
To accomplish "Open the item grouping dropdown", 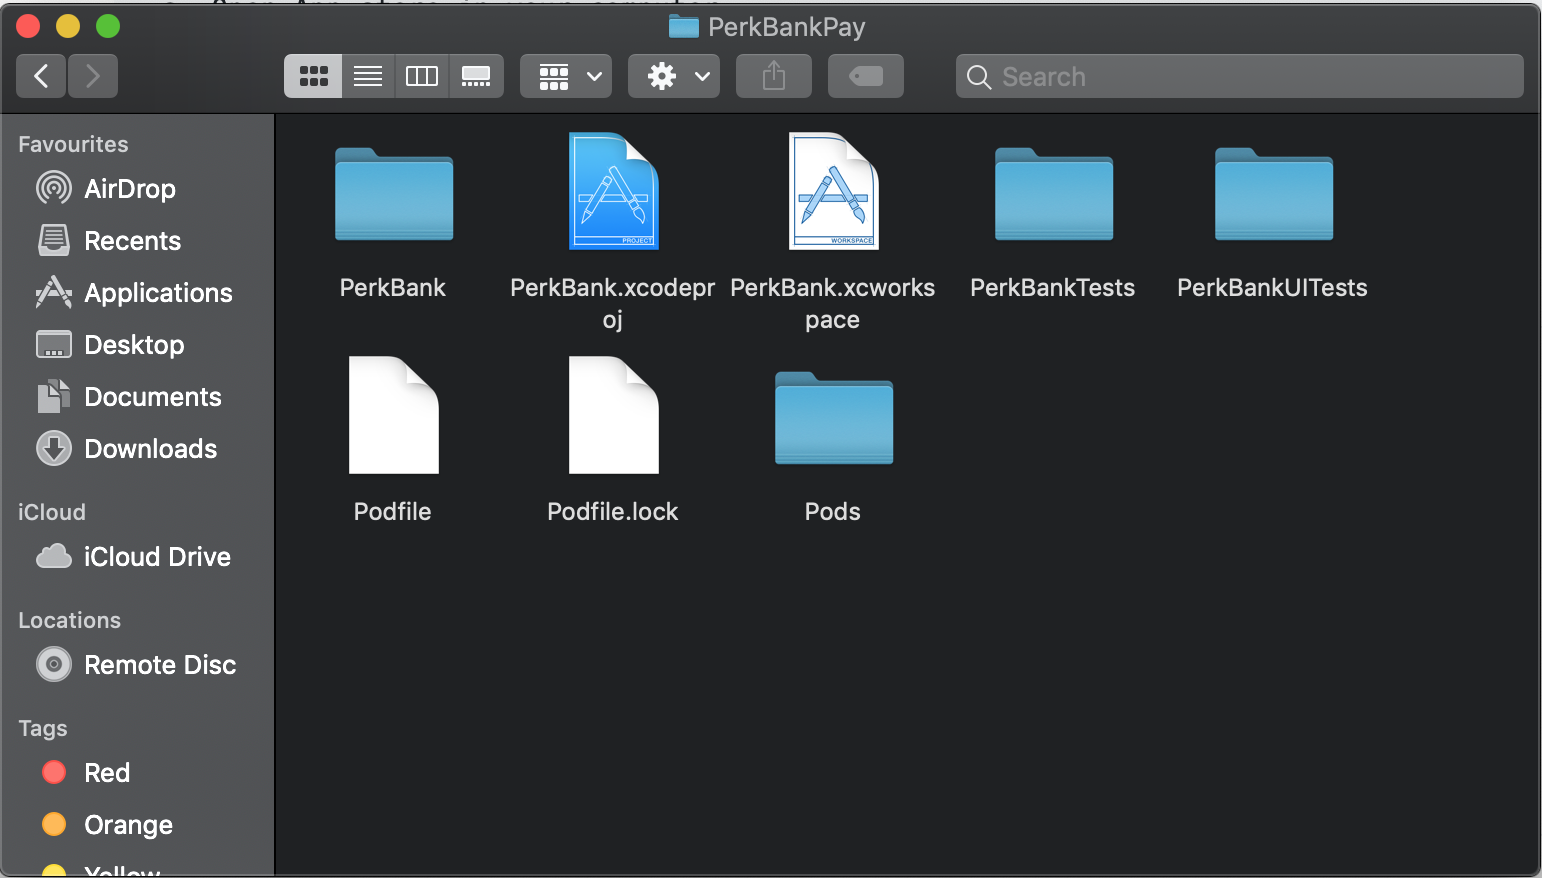I will coord(565,75).
